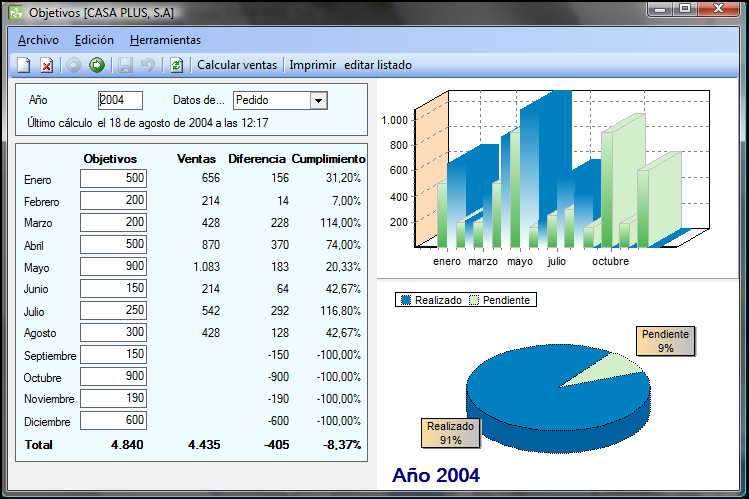
Task: Expand the Datos de... Pedido dropdown
Action: click(x=318, y=101)
